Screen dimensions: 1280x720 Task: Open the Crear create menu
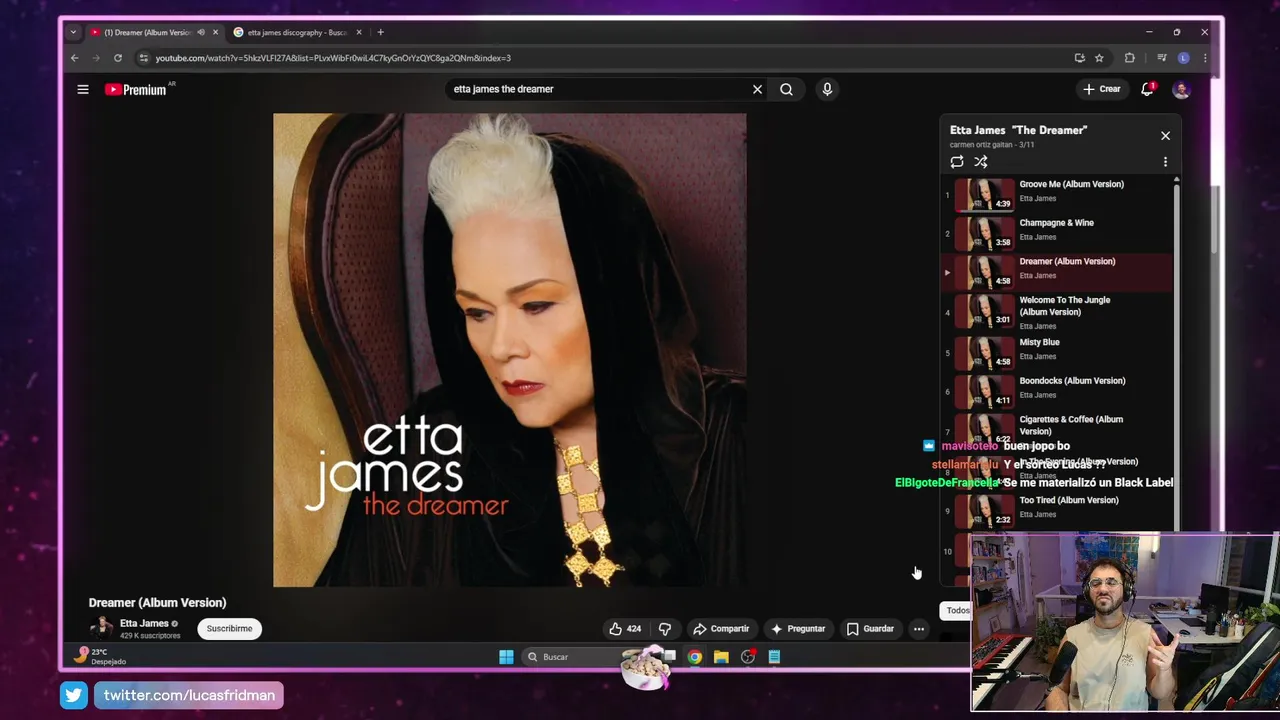pyautogui.click(x=1102, y=89)
